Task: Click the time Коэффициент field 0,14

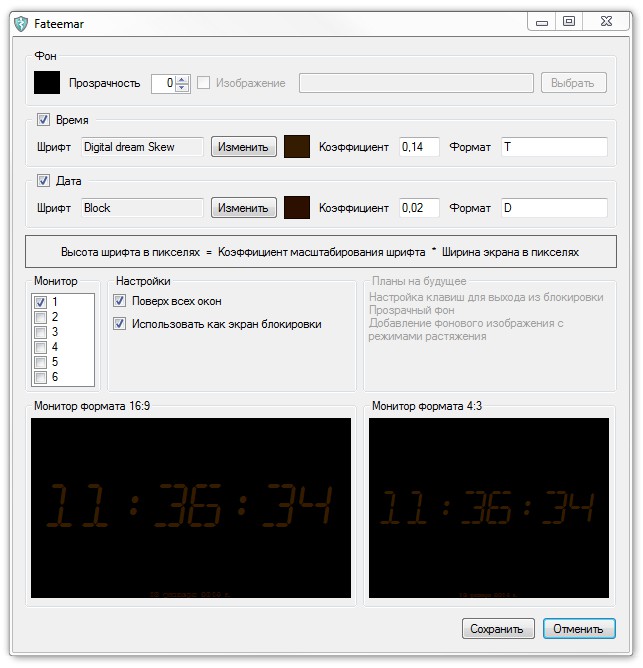Action: 419,147
